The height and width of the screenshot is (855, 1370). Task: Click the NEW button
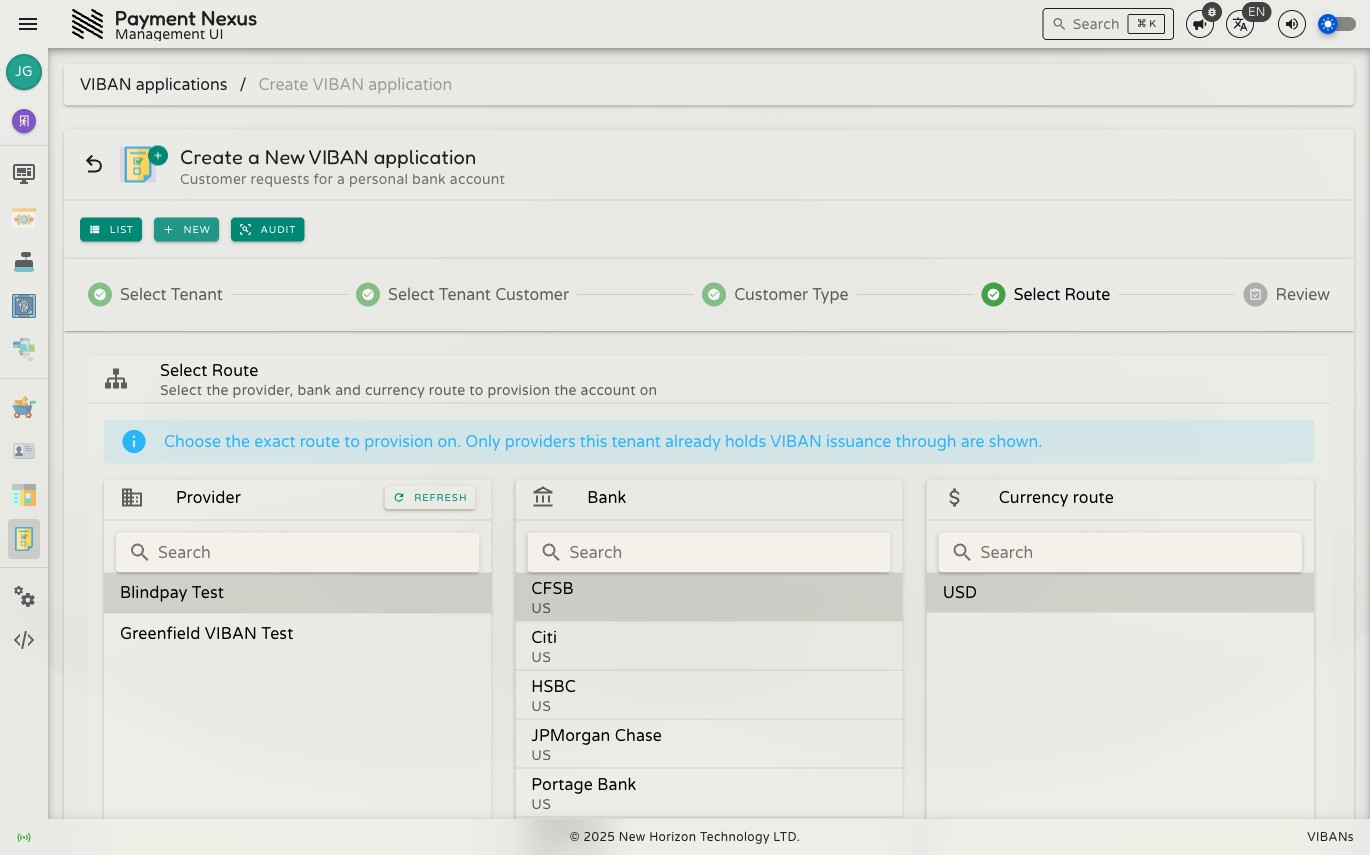(x=186, y=229)
